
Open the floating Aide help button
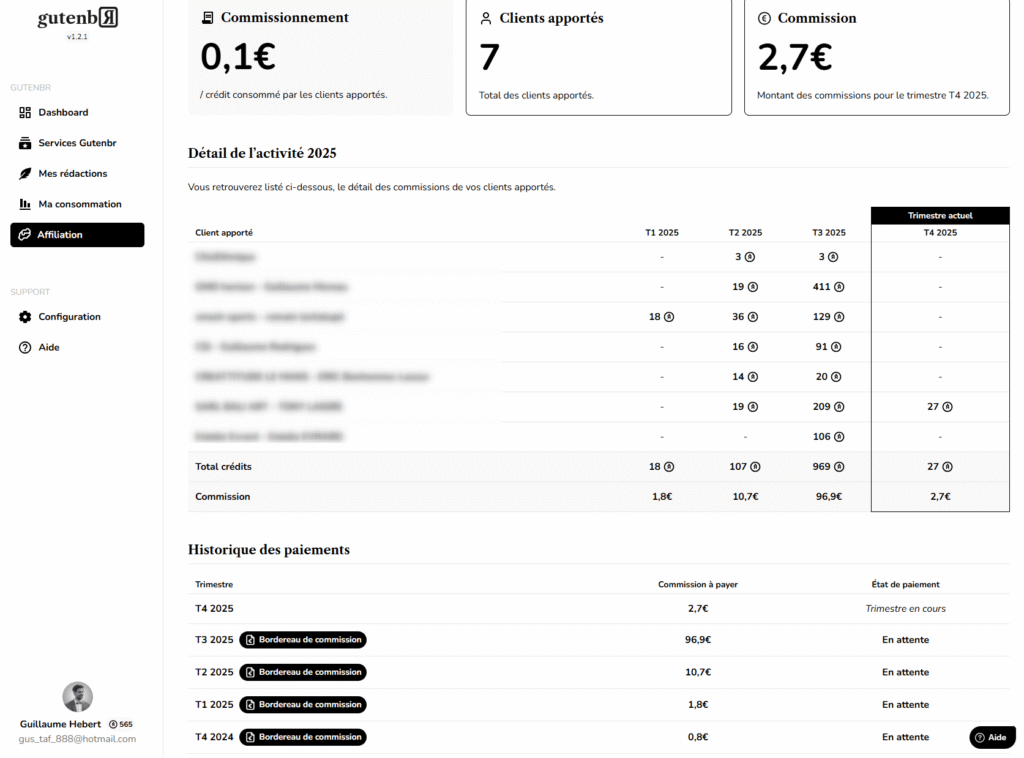click(991, 737)
